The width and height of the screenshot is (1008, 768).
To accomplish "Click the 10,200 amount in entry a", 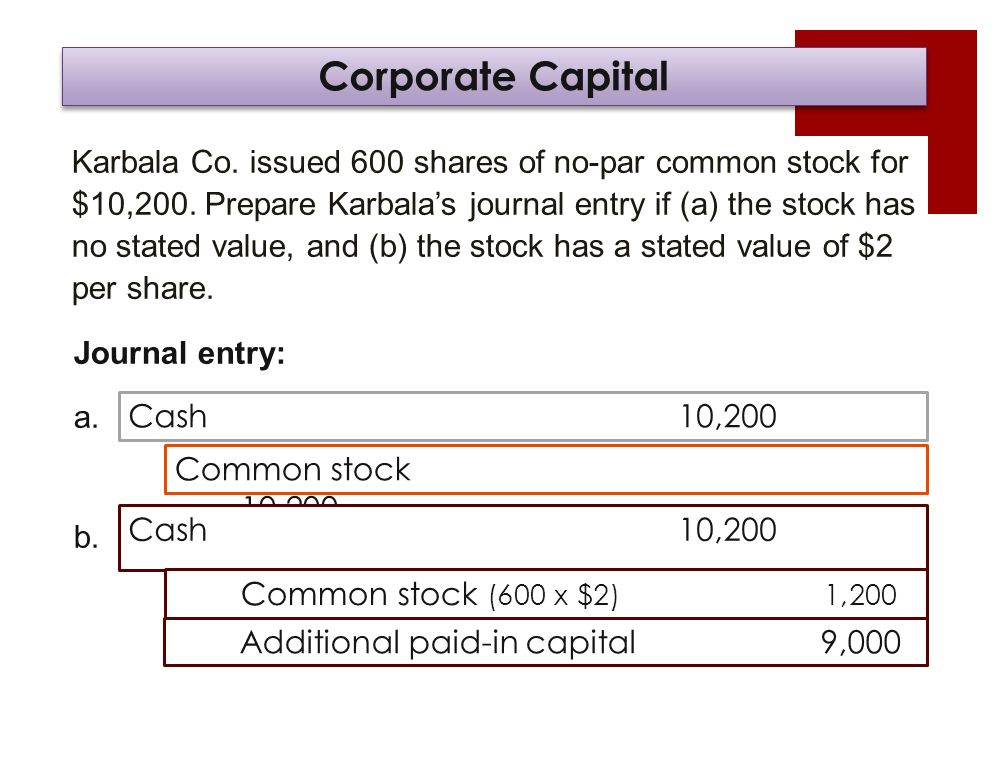I will point(728,416).
